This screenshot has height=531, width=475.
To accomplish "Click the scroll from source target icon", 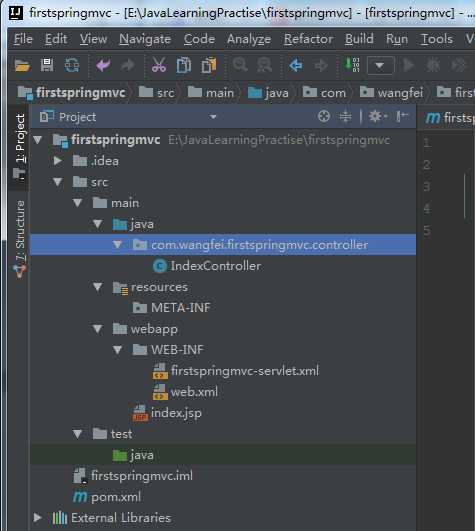I will pos(324,116).
